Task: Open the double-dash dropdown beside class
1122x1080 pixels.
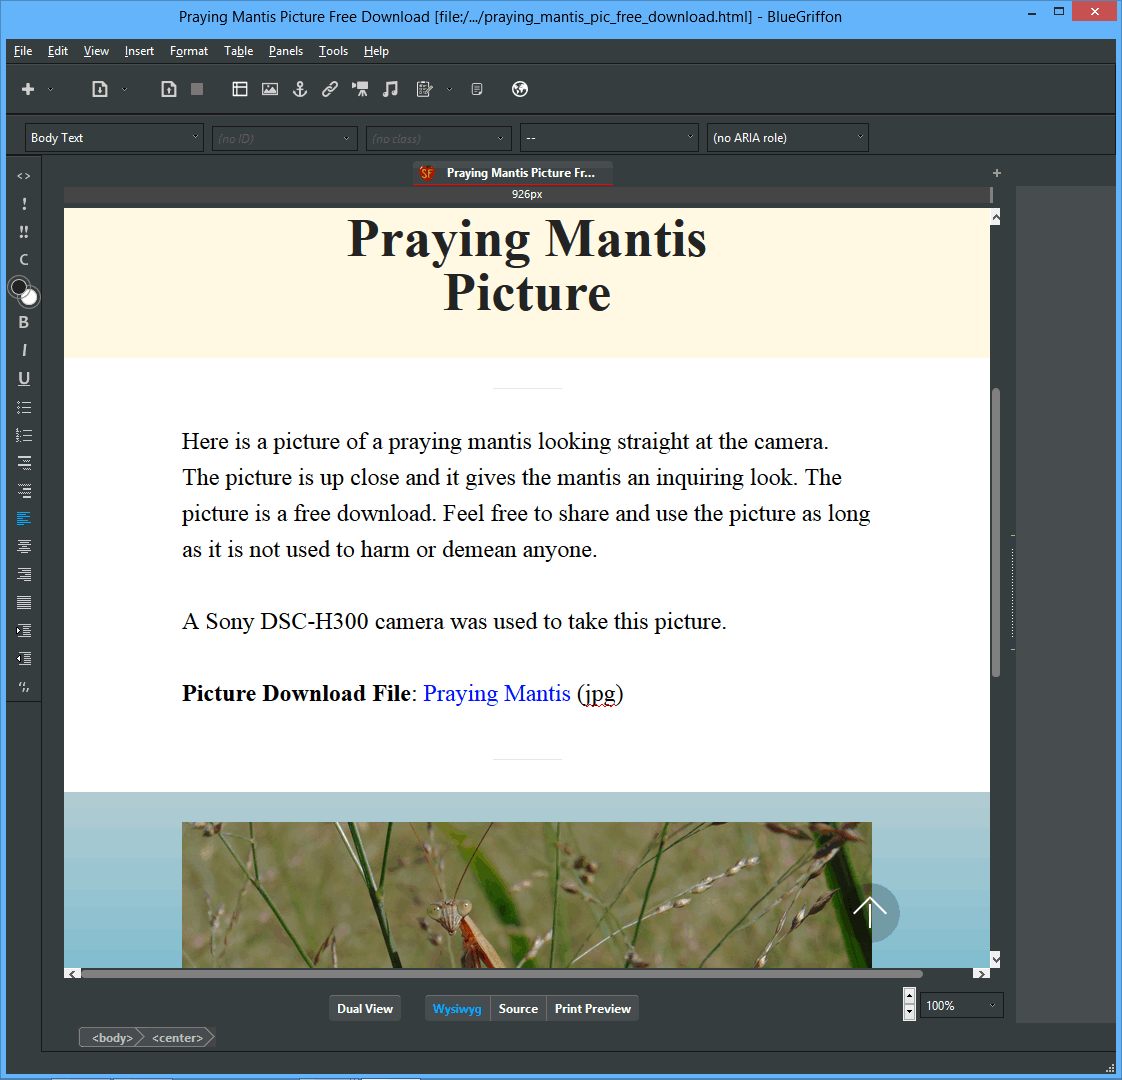Action: [609, 137]
